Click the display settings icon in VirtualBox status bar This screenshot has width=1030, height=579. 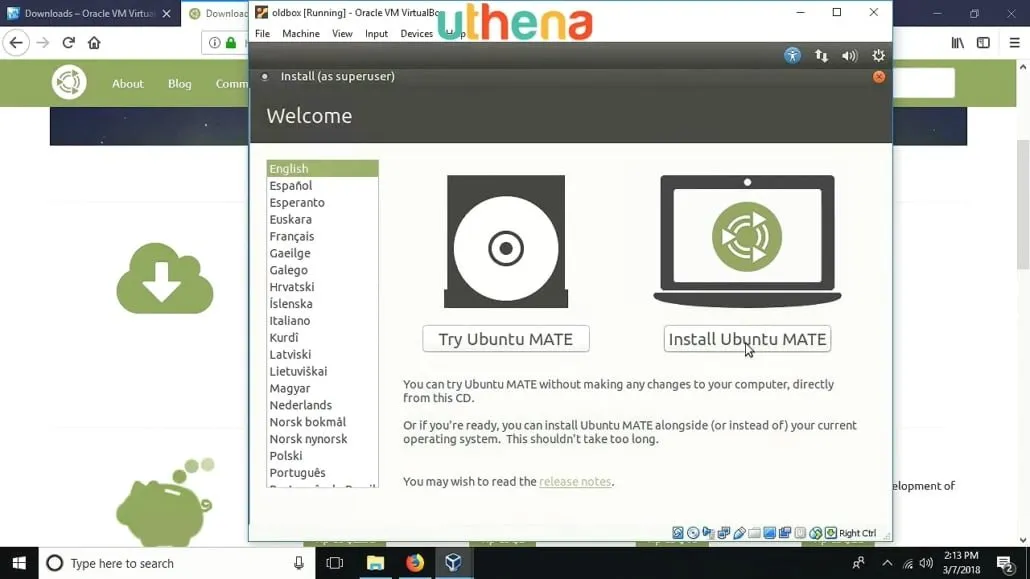click(x=769, y=533)
